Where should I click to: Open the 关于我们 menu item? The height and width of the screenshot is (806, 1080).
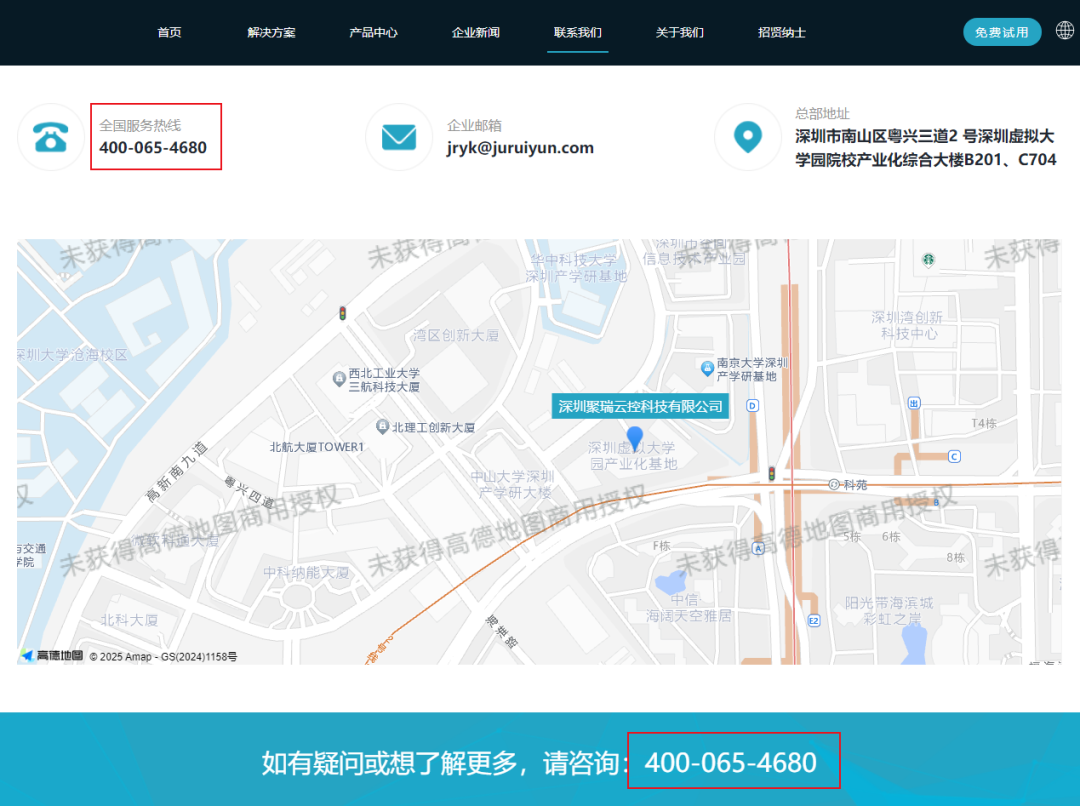[x=680, y=32]
